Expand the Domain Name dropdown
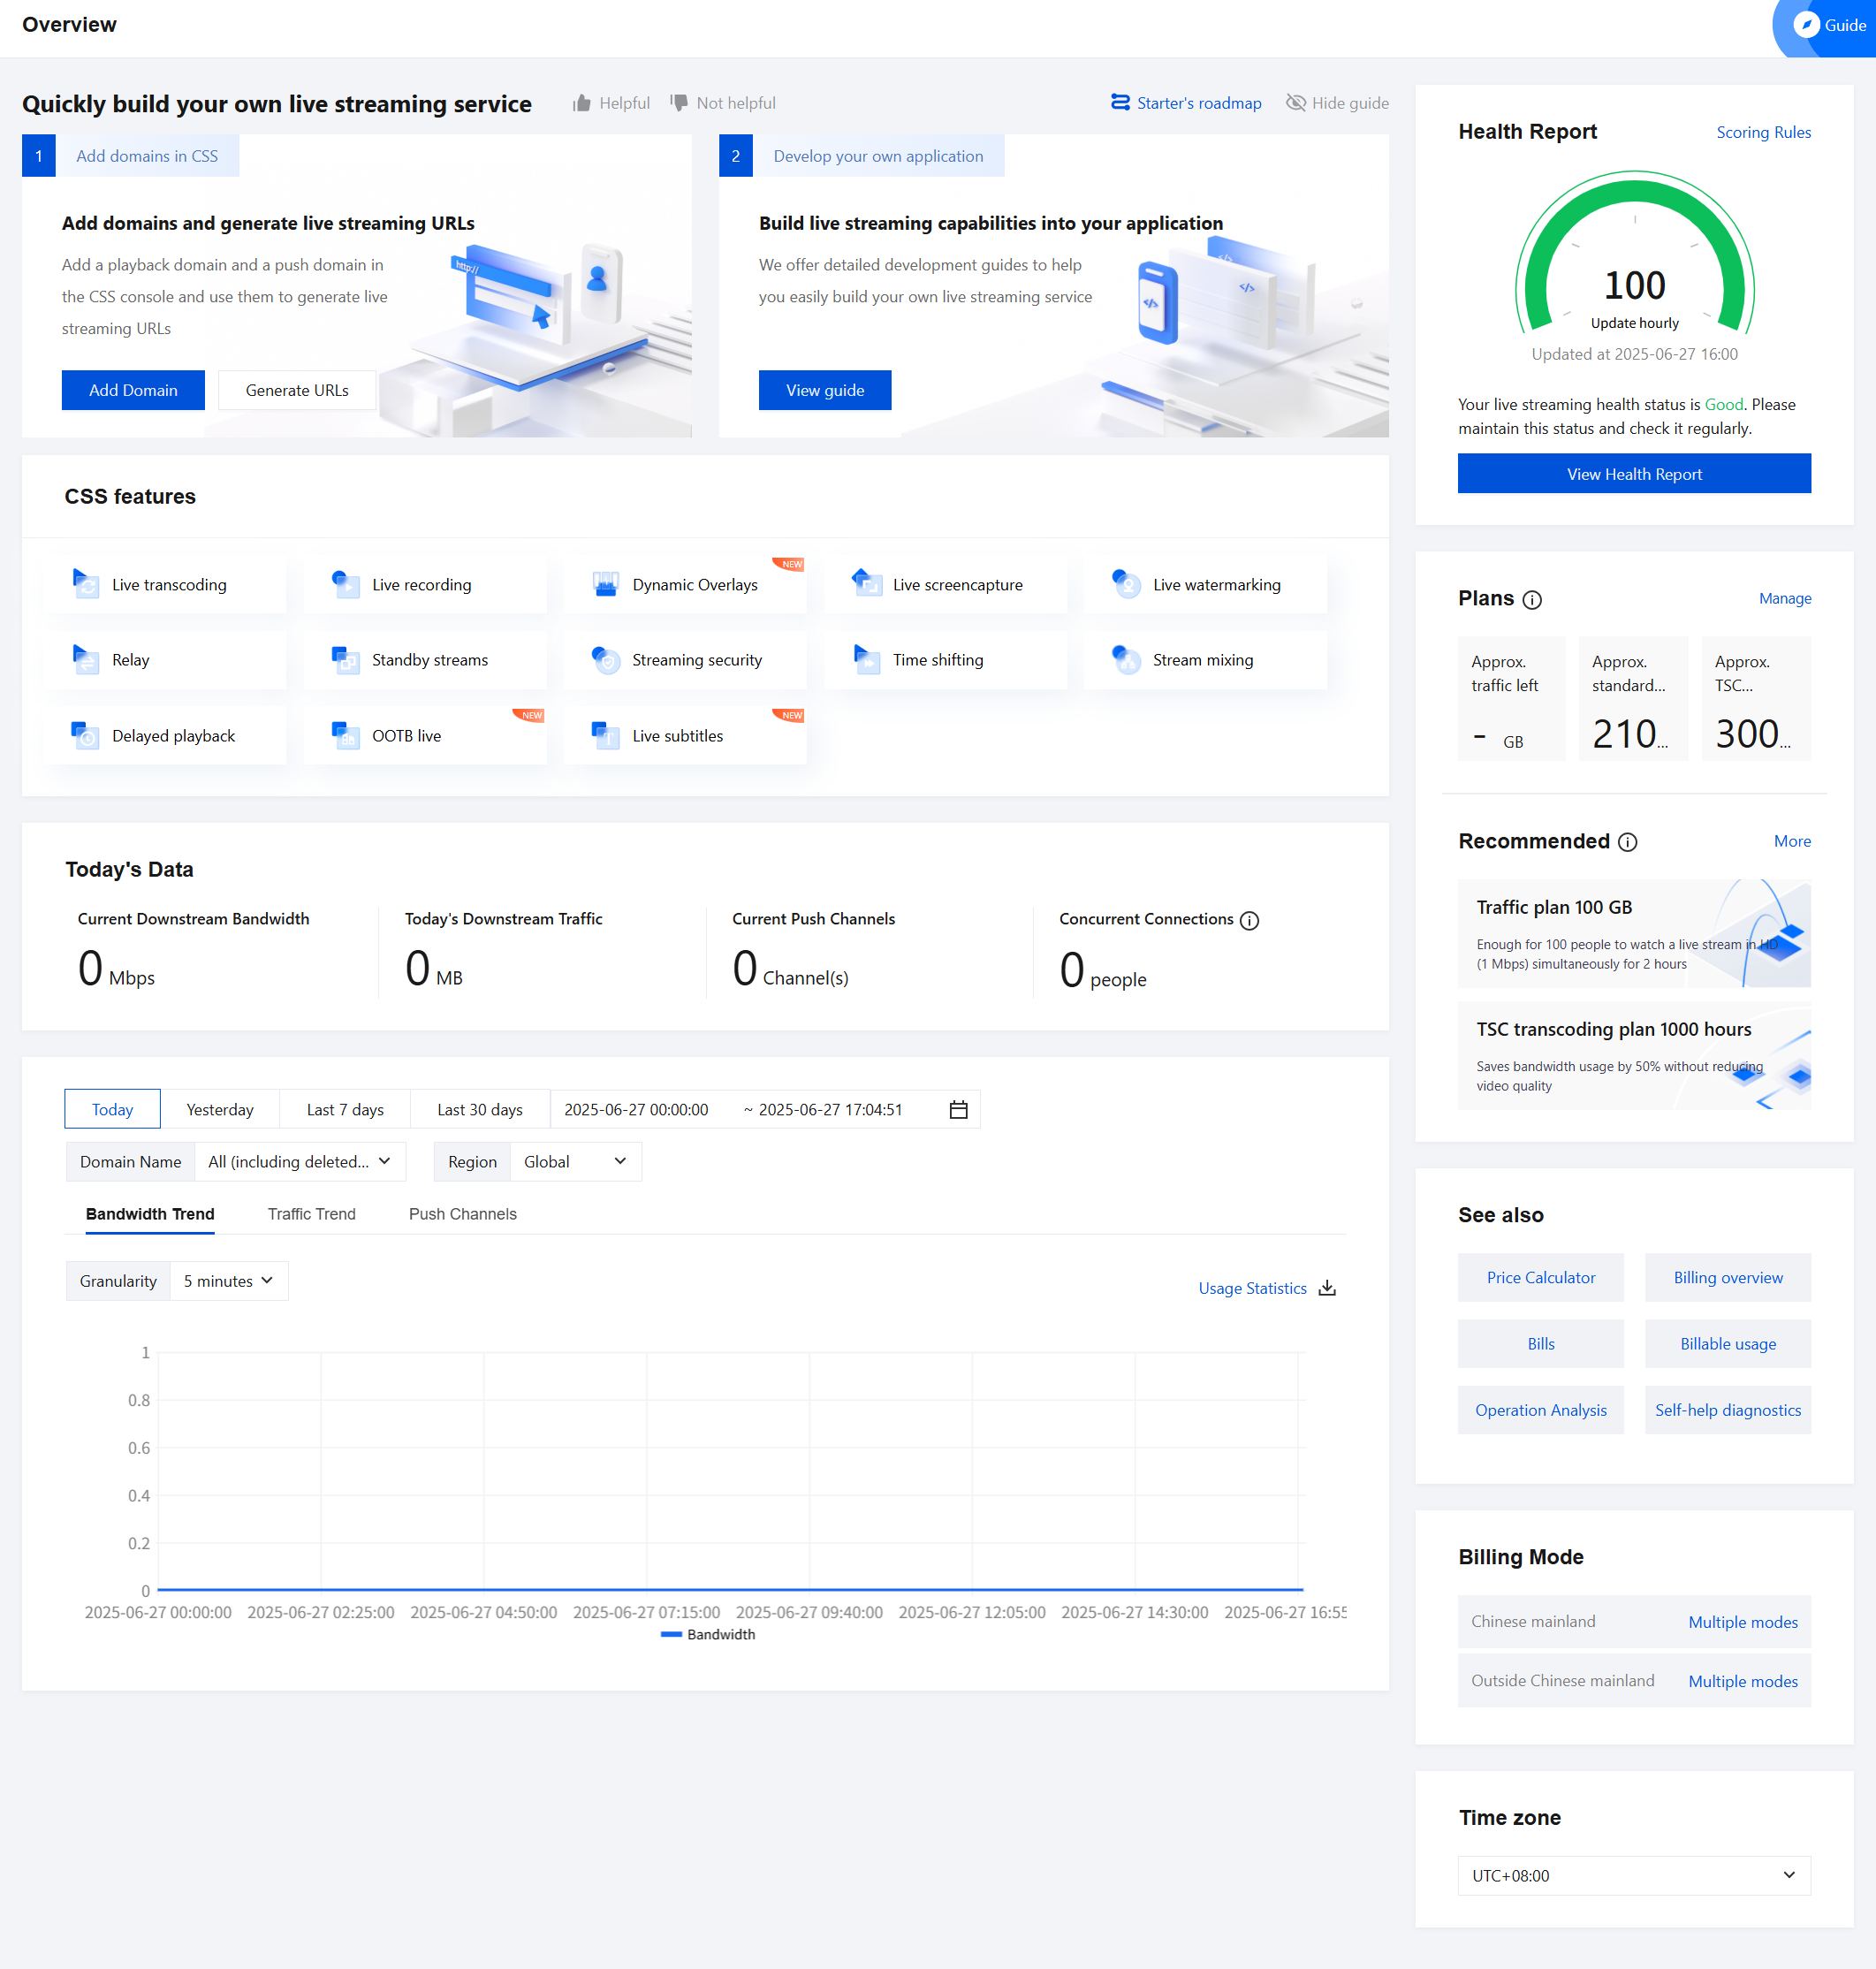Screen dimensions: 1876x1969 tap(299, 1161)
